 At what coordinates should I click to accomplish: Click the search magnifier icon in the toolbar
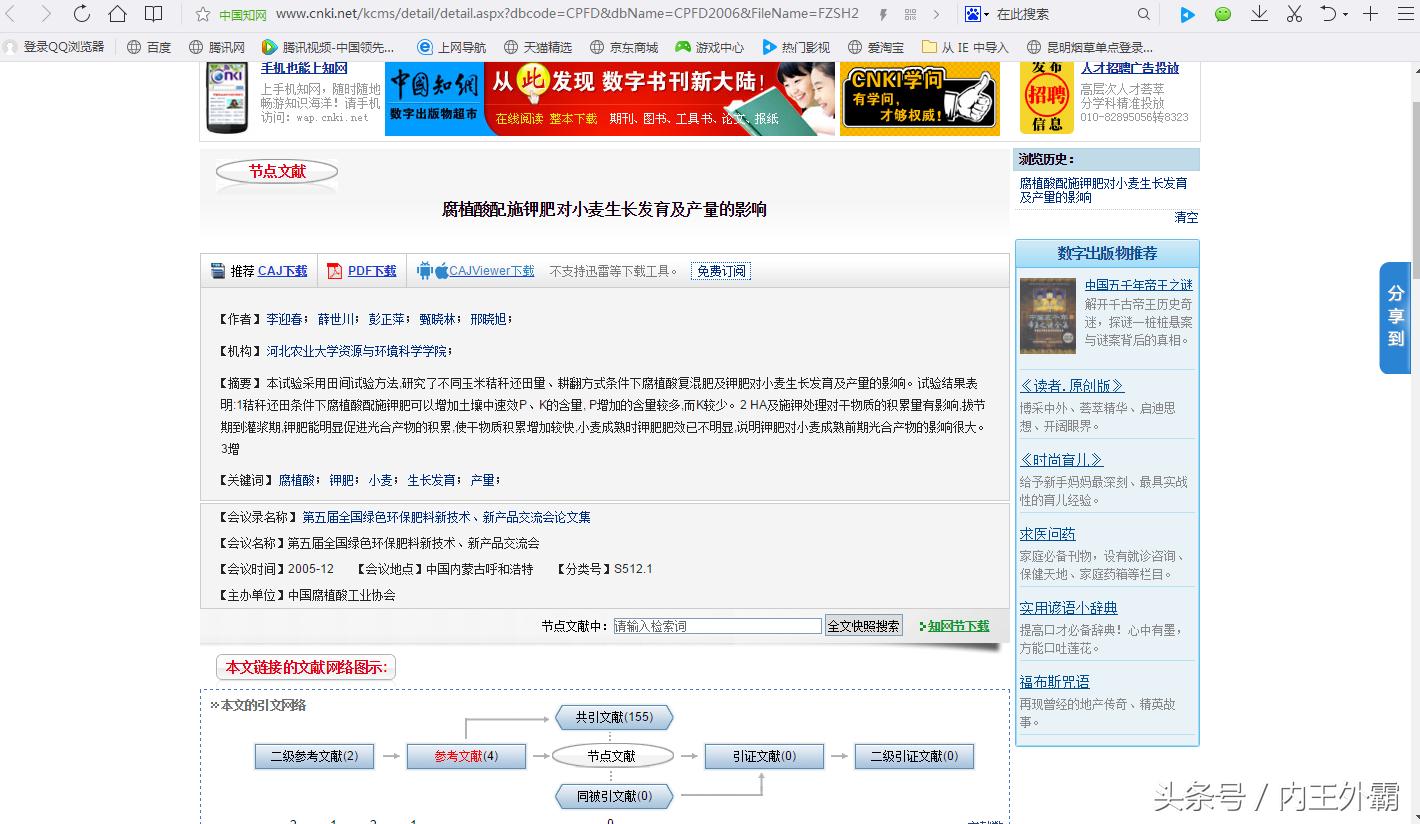coord(1143,14)
